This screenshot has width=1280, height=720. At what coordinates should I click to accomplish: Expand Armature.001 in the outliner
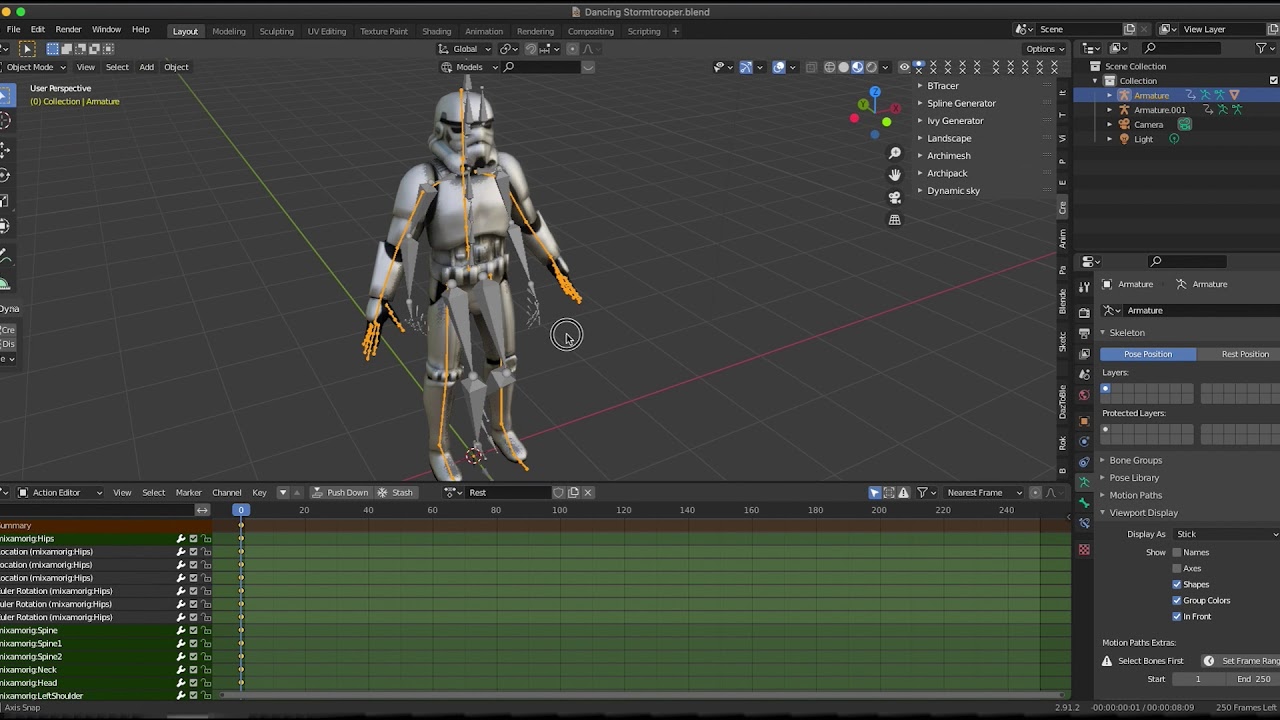(x=1109, y=110)
